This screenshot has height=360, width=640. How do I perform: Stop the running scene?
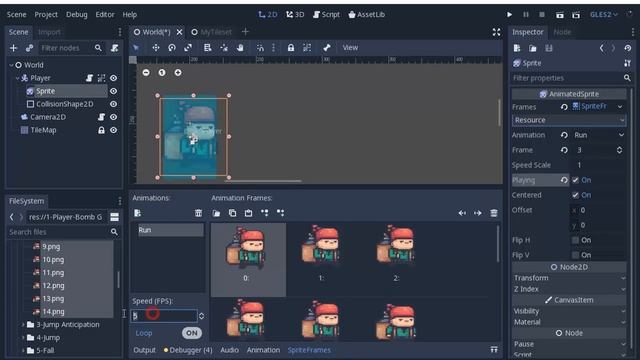(x=542, y=15)
